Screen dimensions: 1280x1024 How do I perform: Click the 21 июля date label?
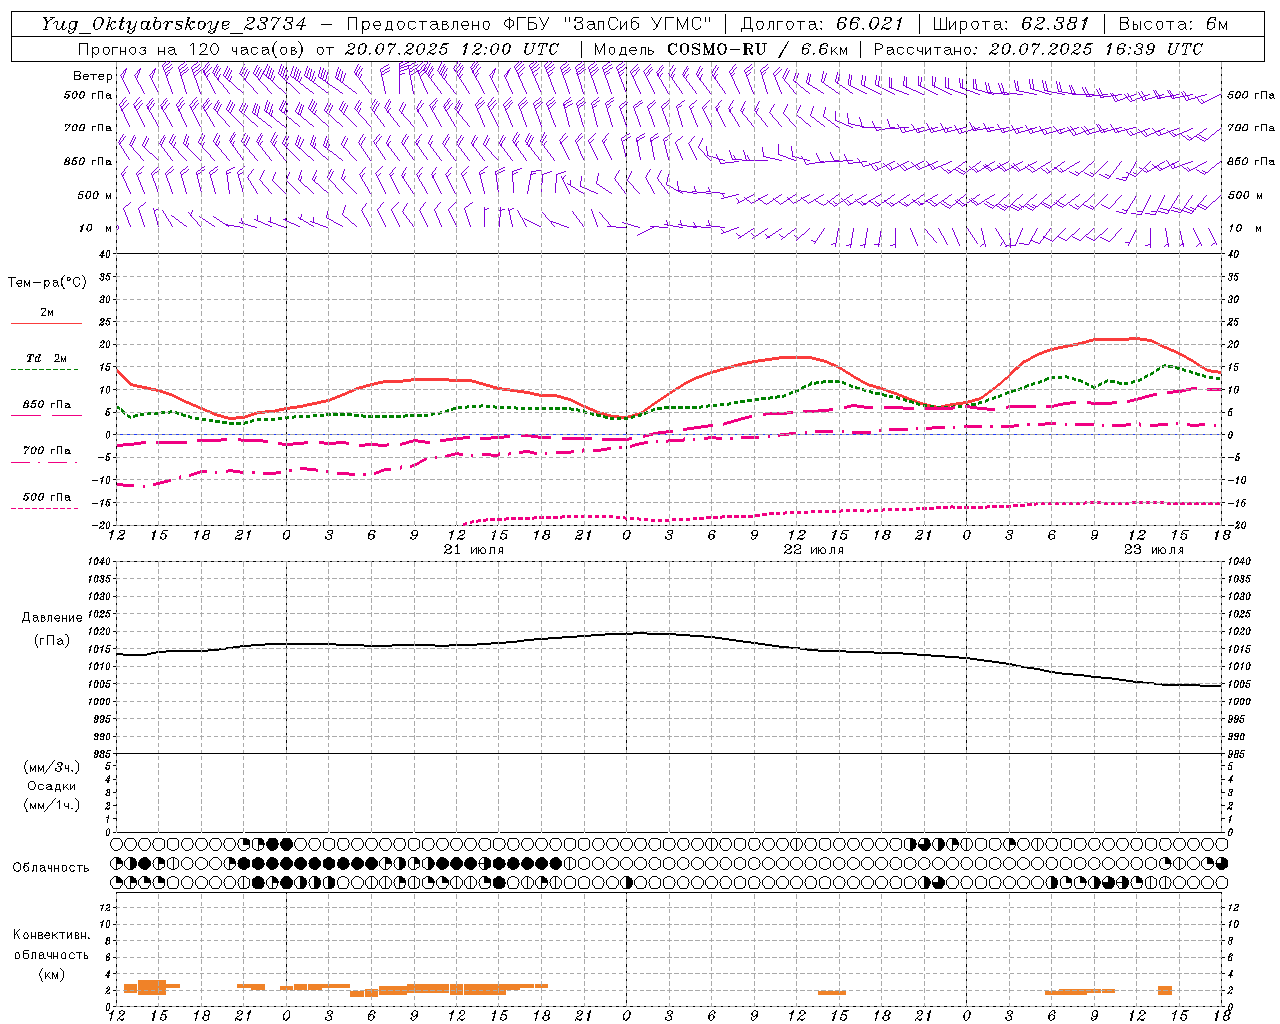coord(474,550)
